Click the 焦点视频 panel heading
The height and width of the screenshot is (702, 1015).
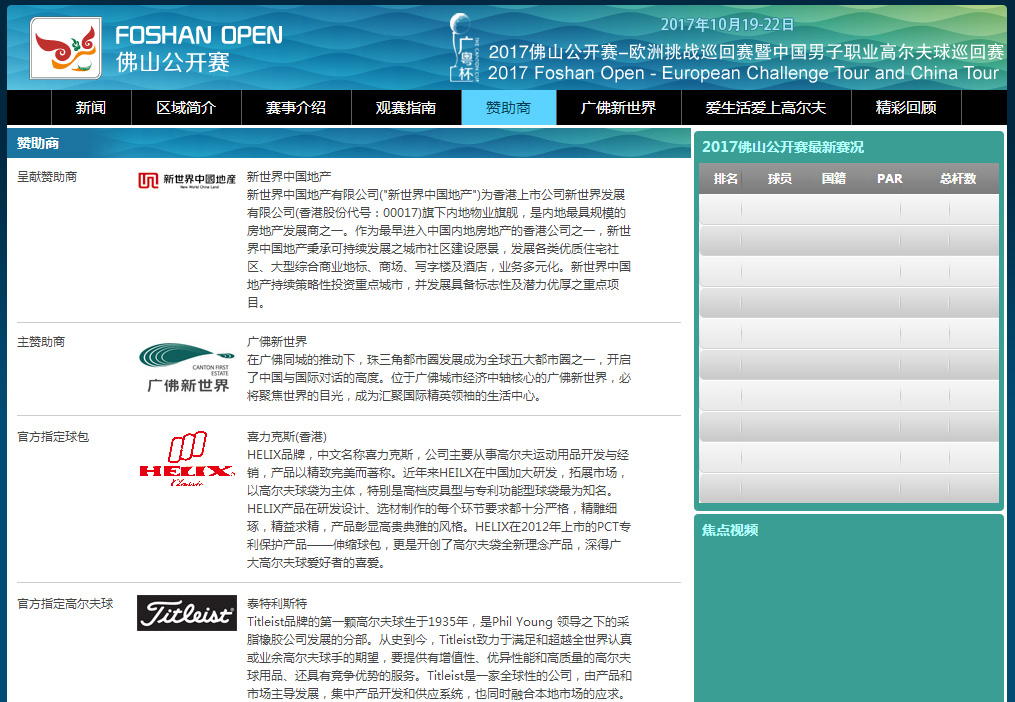point(730,530)
